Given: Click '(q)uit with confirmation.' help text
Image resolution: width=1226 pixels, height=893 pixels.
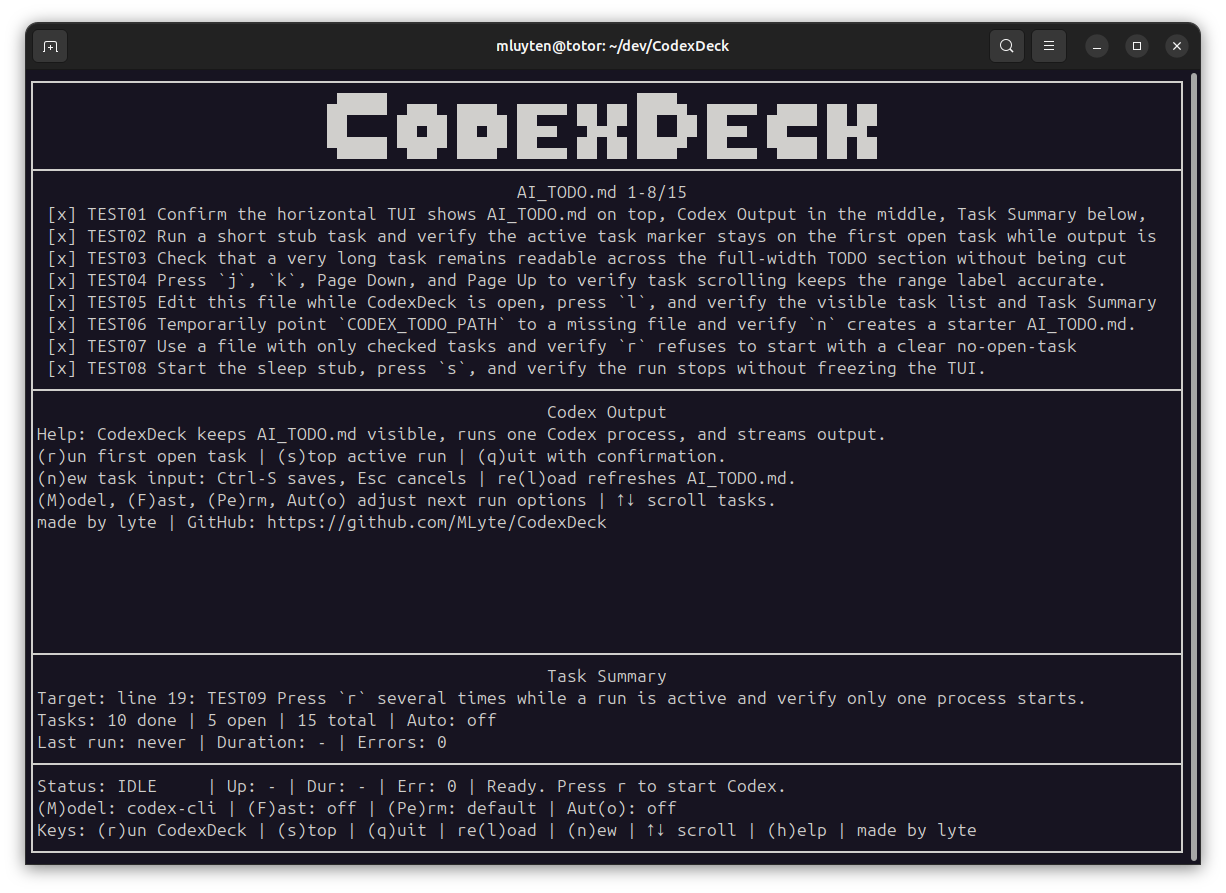Looking at the screenshot, I should click(x=602, y=456).
